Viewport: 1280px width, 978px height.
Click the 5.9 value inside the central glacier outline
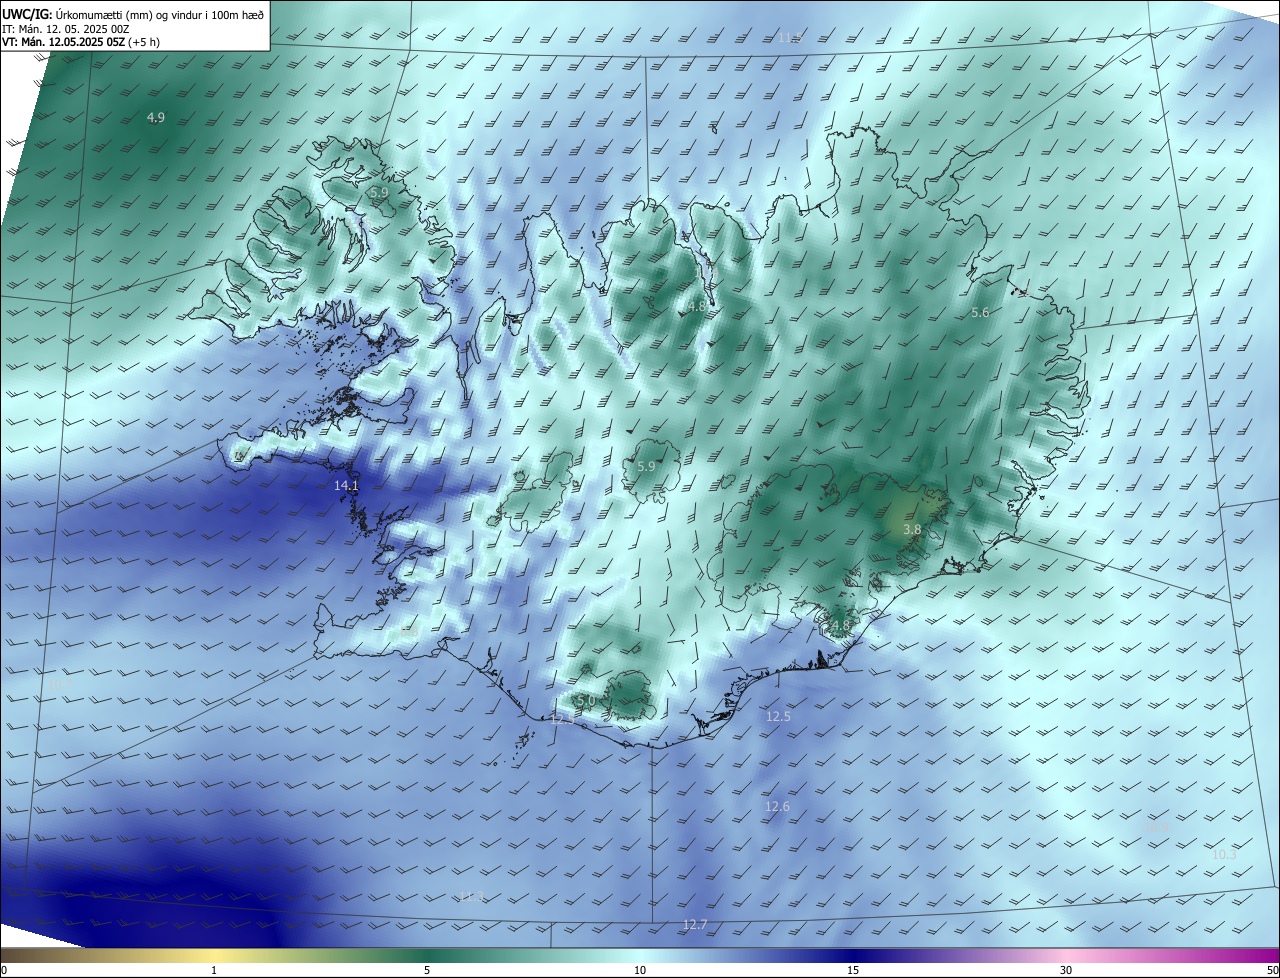pos(646,467)
